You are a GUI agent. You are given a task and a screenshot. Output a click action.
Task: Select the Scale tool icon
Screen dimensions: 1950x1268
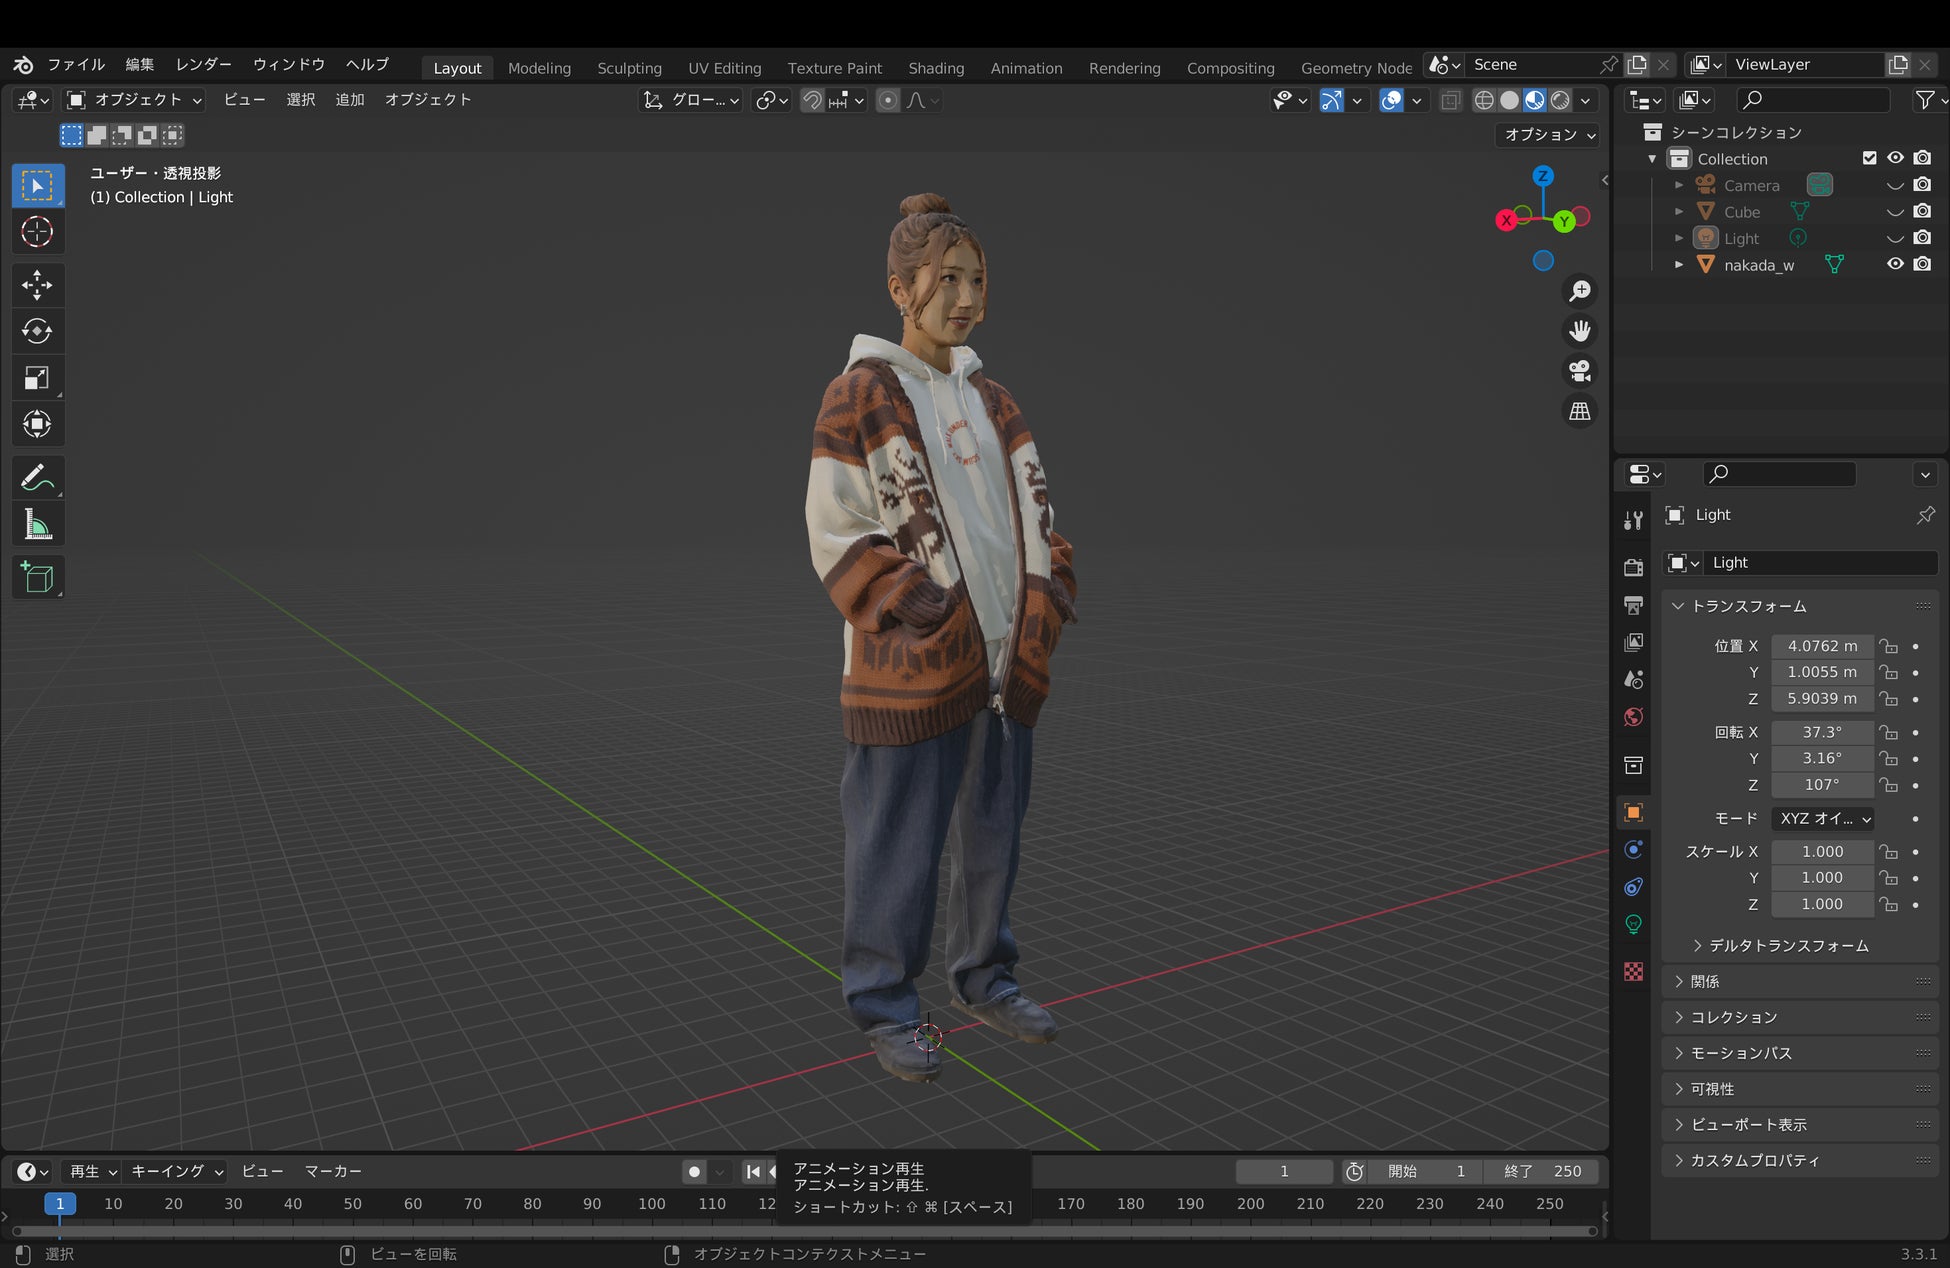(x=37, y=378)
